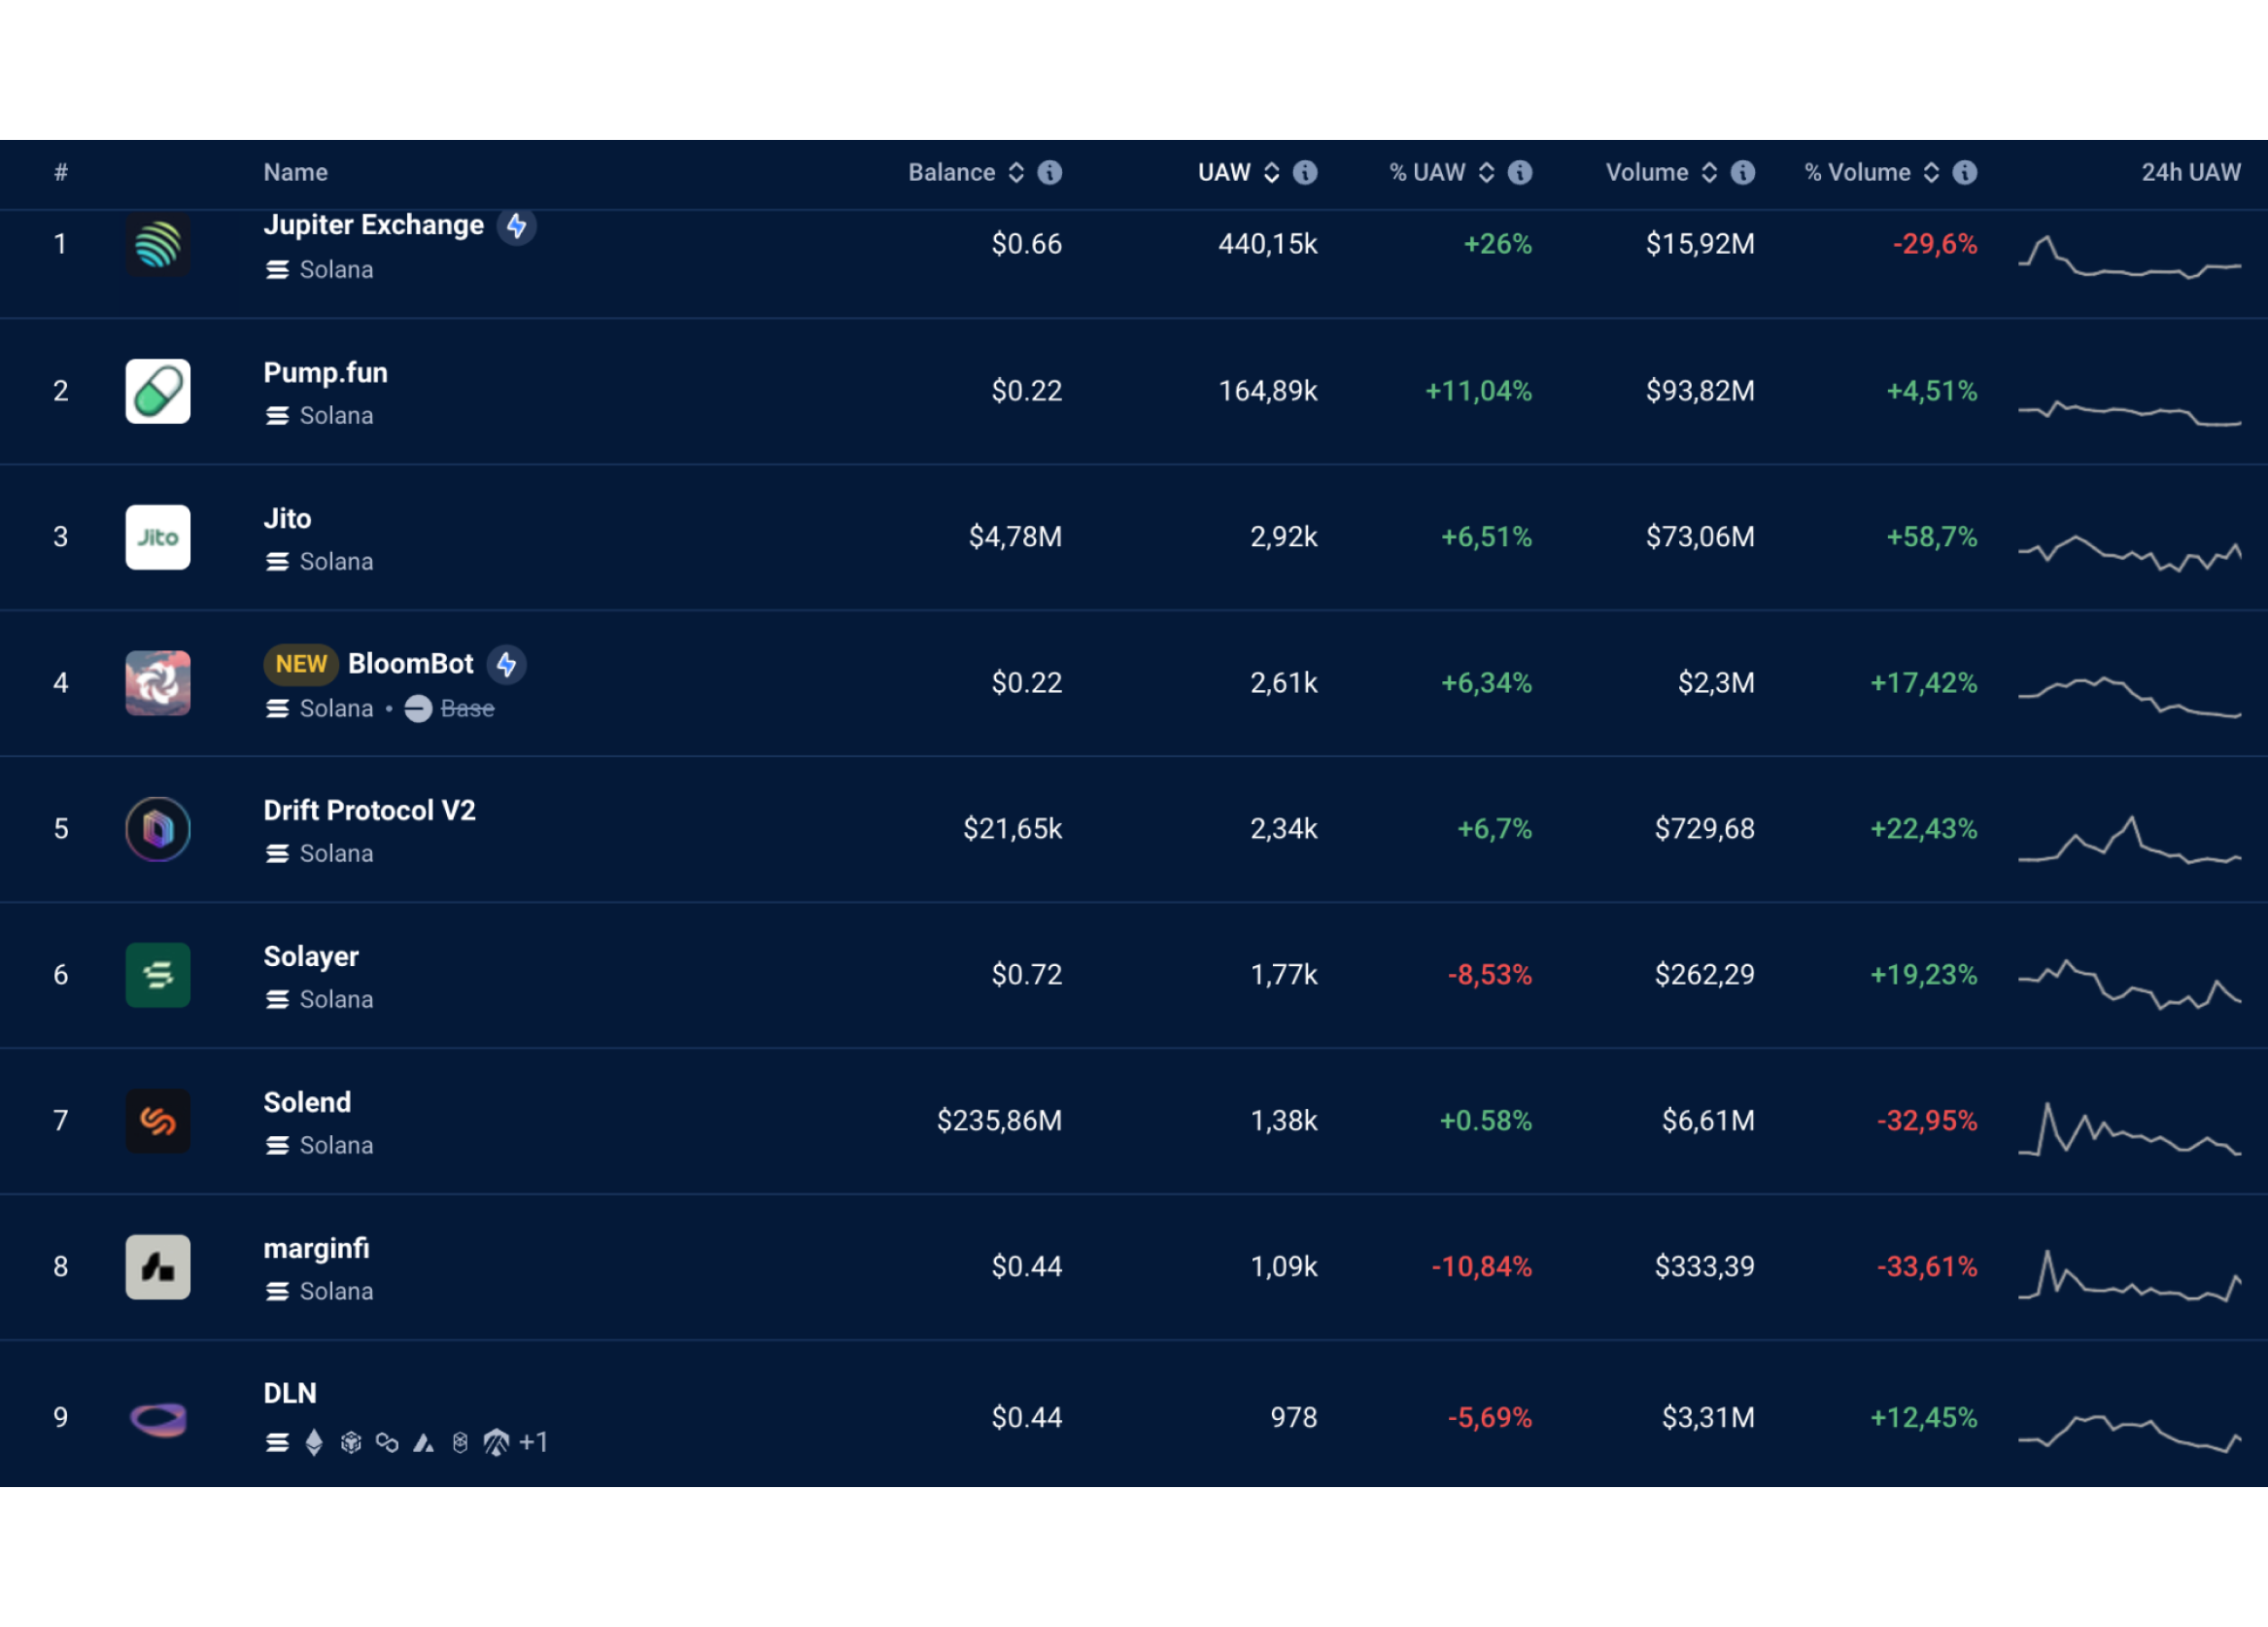Click Pump.fun volume value $93,82M
The width and height of the screenshot is (2268, 1627).
pyautogui.click(x=1700, y=391)
